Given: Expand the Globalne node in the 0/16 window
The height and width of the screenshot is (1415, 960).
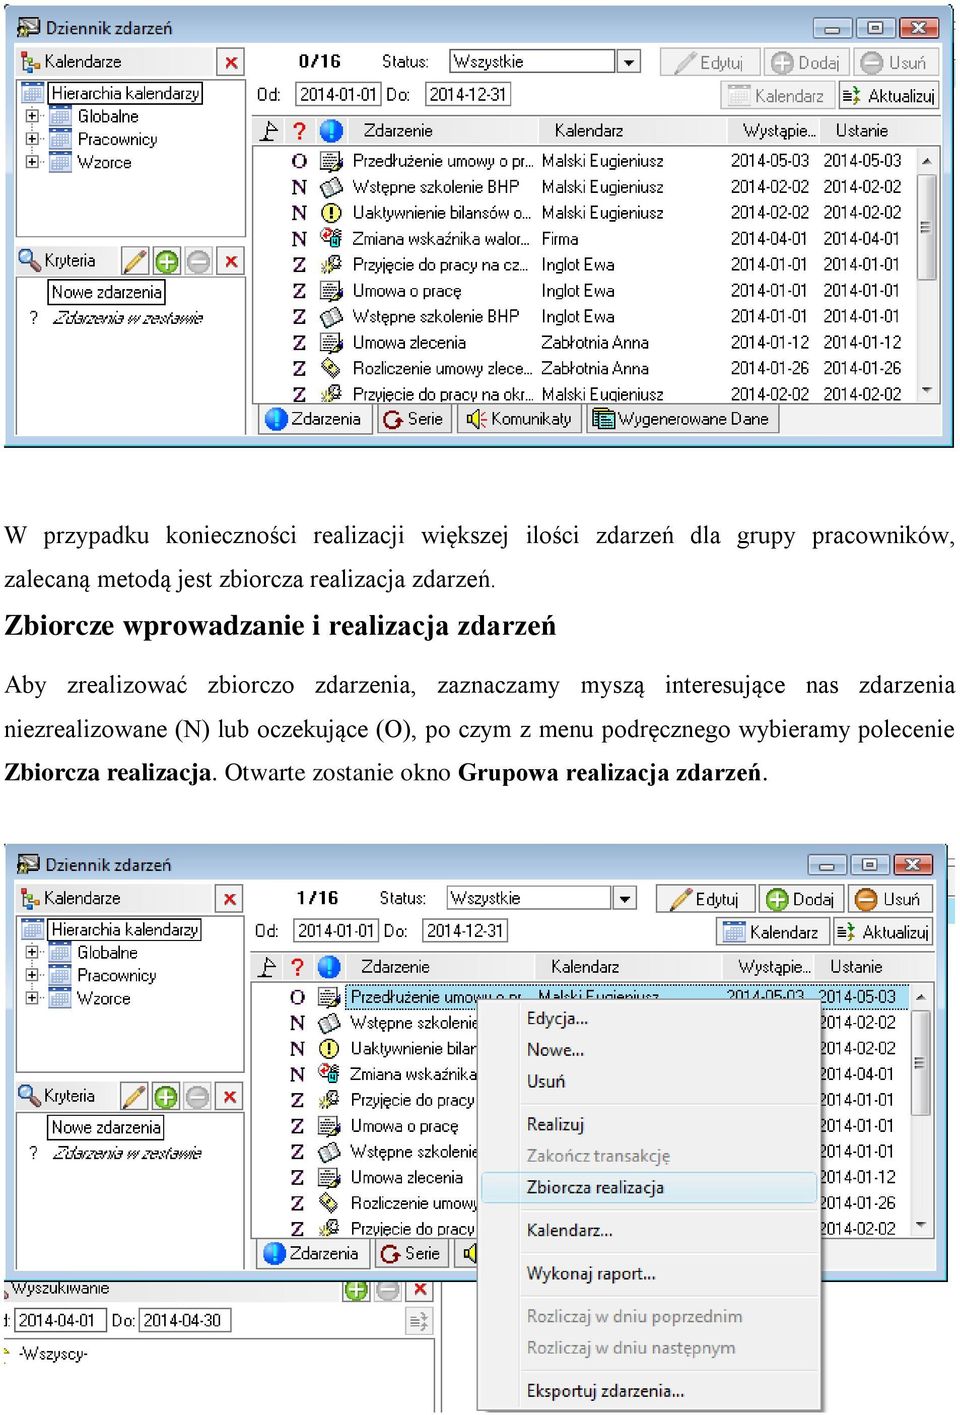Looking at the screenshot, I should (32, 116).
